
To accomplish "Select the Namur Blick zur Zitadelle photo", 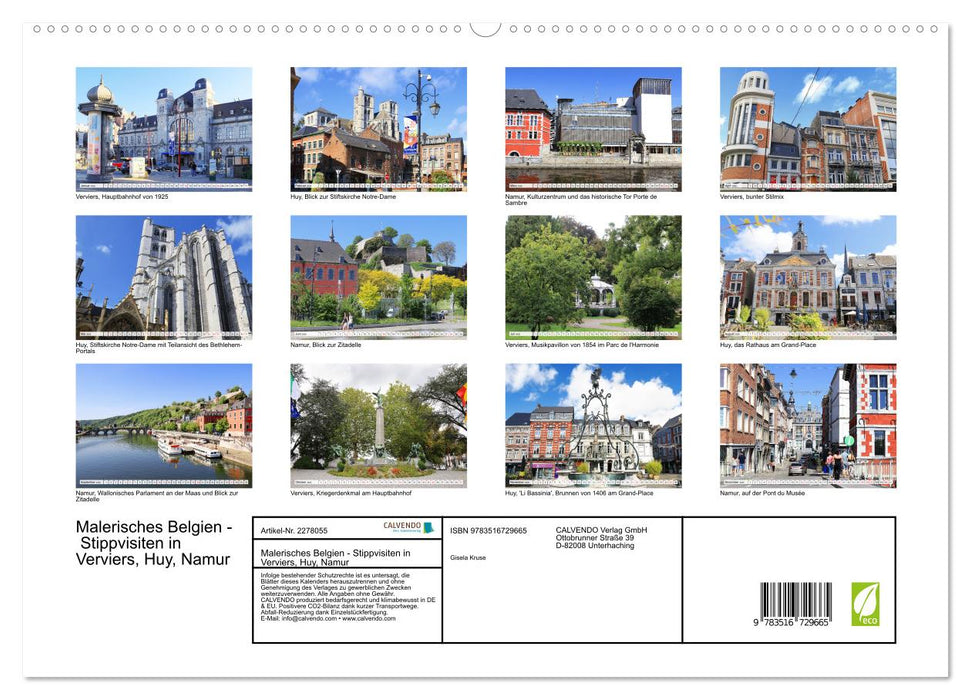I will 378,277.
